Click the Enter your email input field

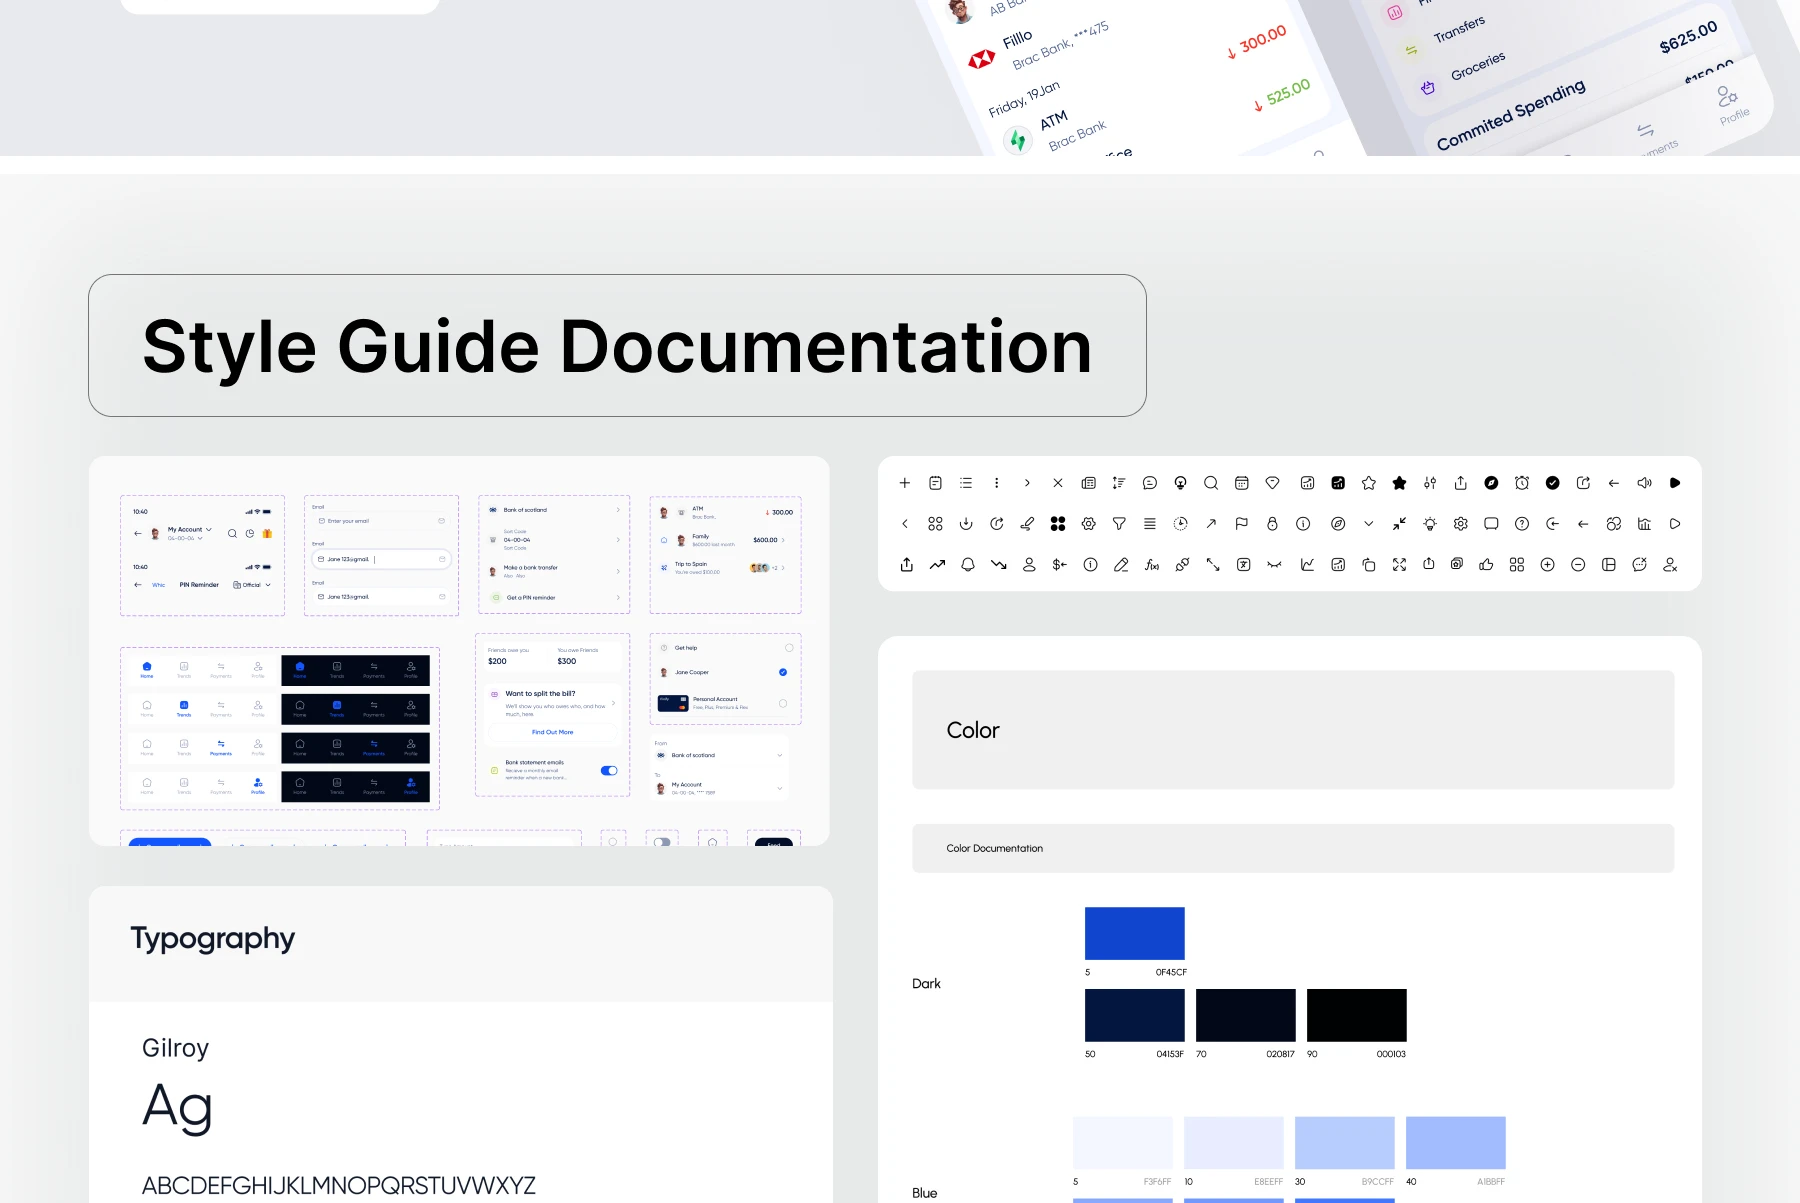381,521
